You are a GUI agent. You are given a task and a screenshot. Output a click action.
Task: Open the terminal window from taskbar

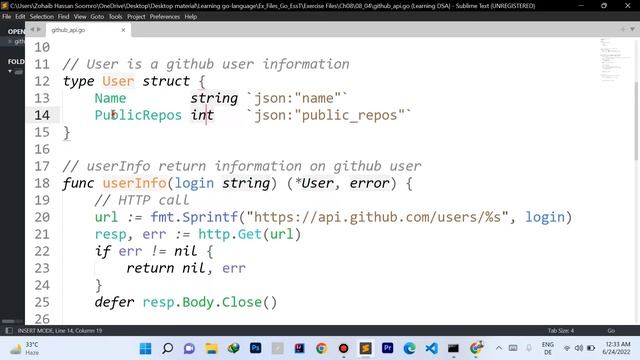453,348
